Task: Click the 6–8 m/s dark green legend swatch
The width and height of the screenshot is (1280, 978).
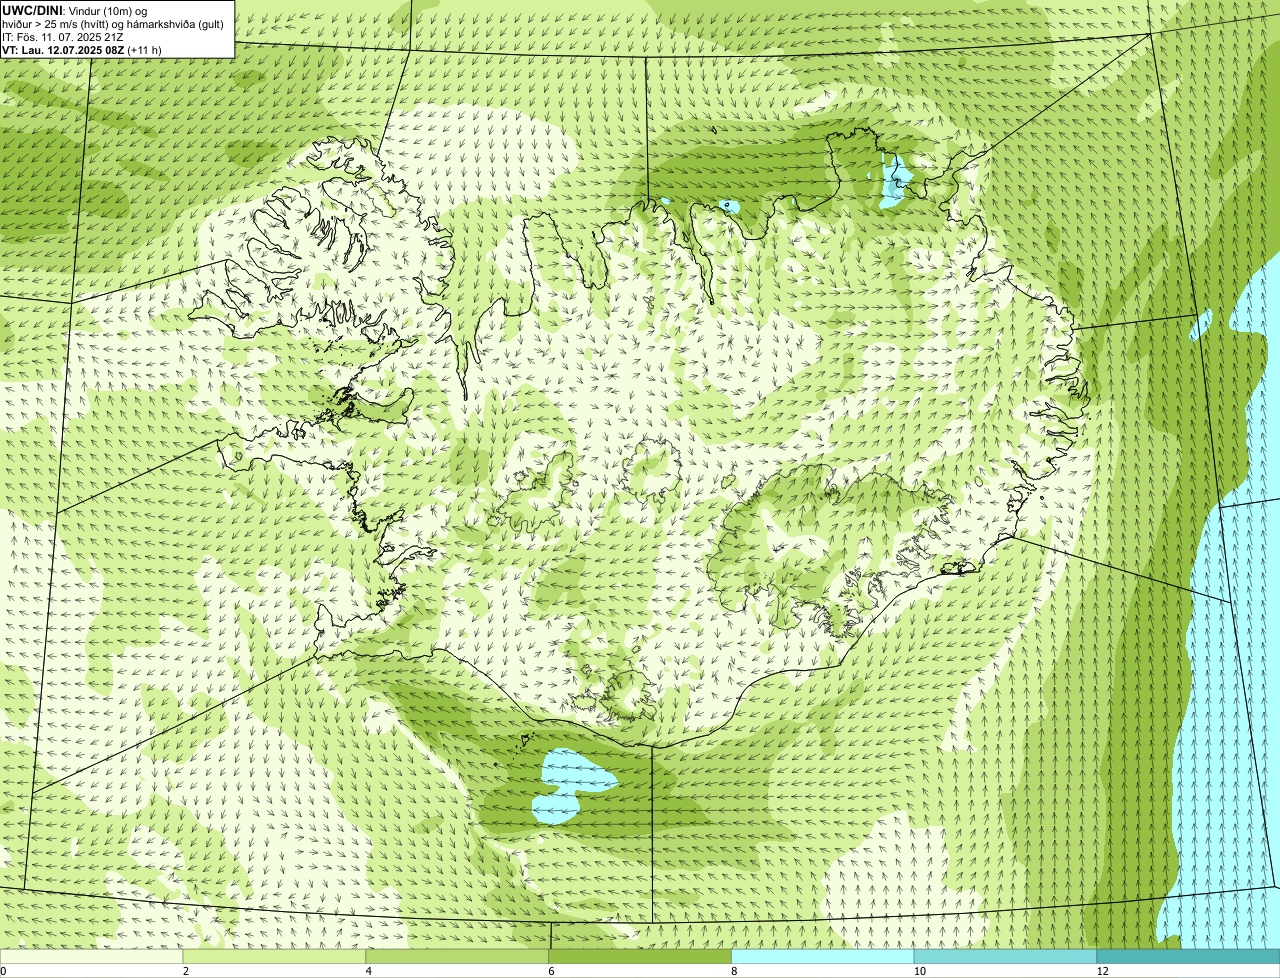Action: pyautogui.click(x=640, y=956)
